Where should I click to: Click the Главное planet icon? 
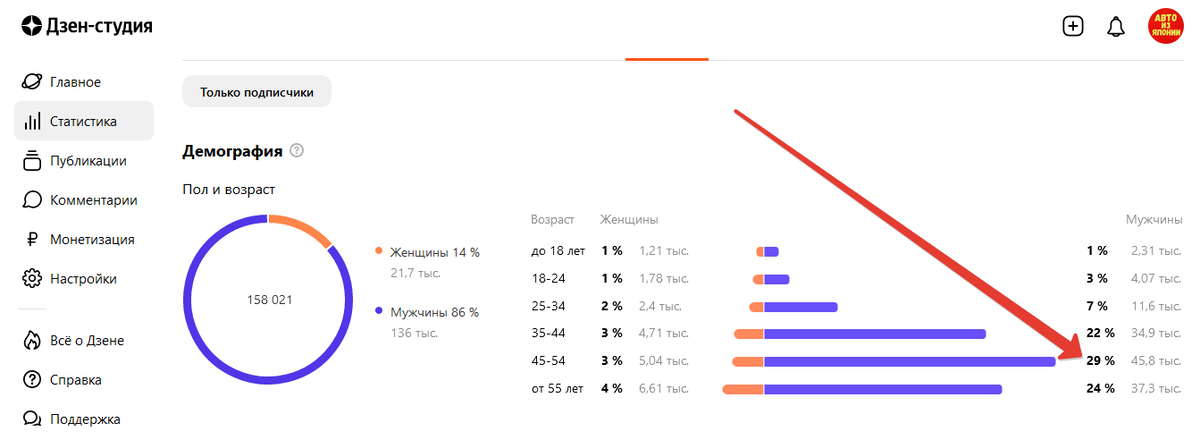pyautogui.click(x=32, y=82)
